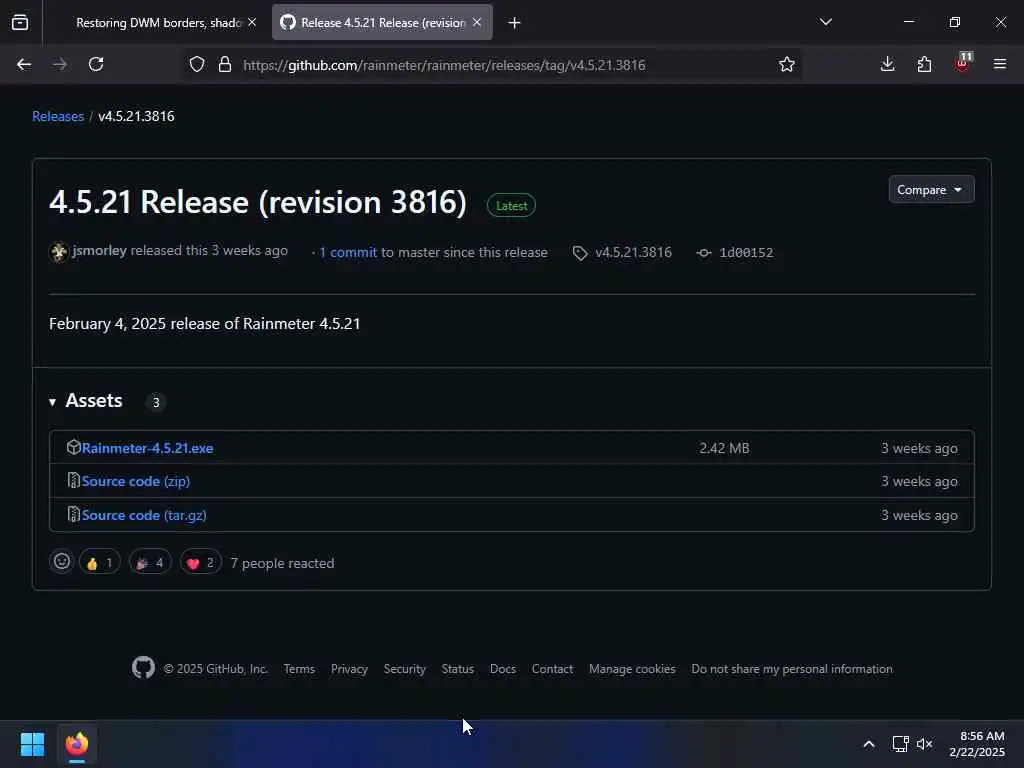Open uBlock Origin extension icon
Image resolution: width=1024 pixels, height=768 pixels.
(963, 63)
